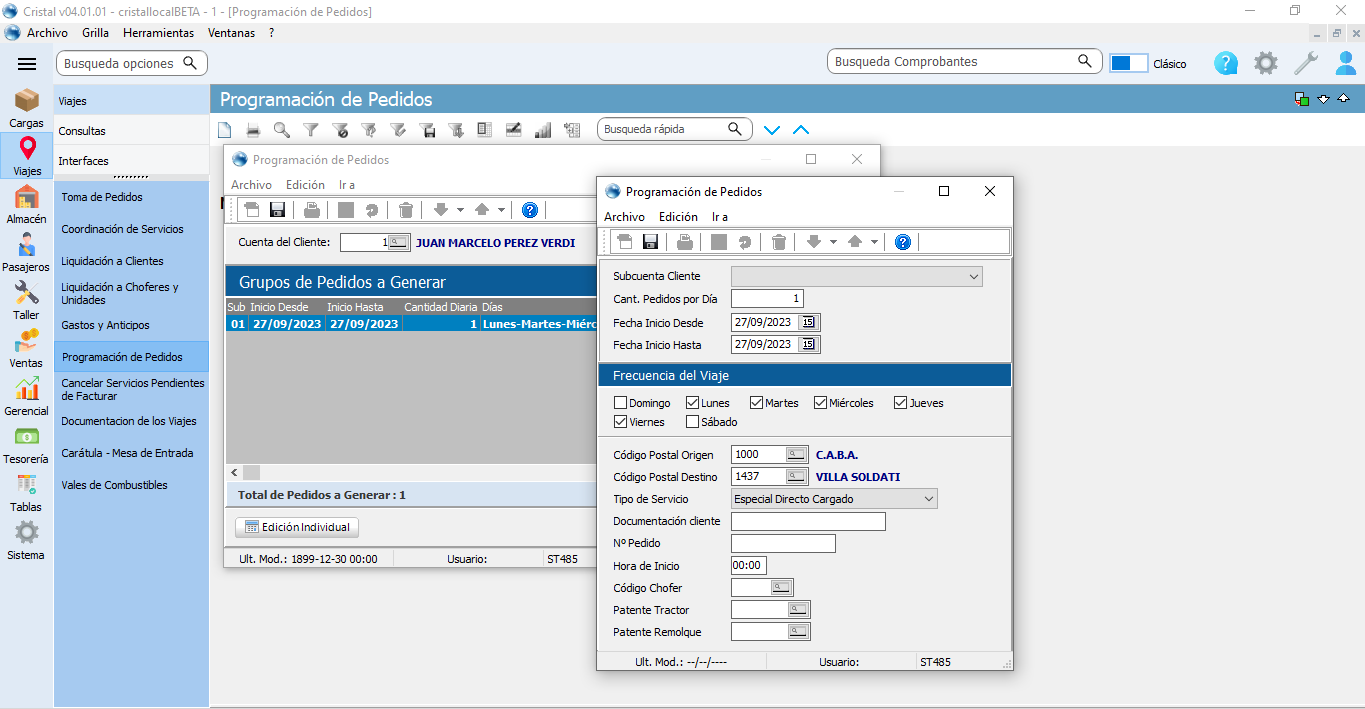Image resolution: width=1365 pixels, height=709 pixels.
Task: Uncheck the Miércoles checkbox
Action: pyautogui.click(x=821, y=403)
